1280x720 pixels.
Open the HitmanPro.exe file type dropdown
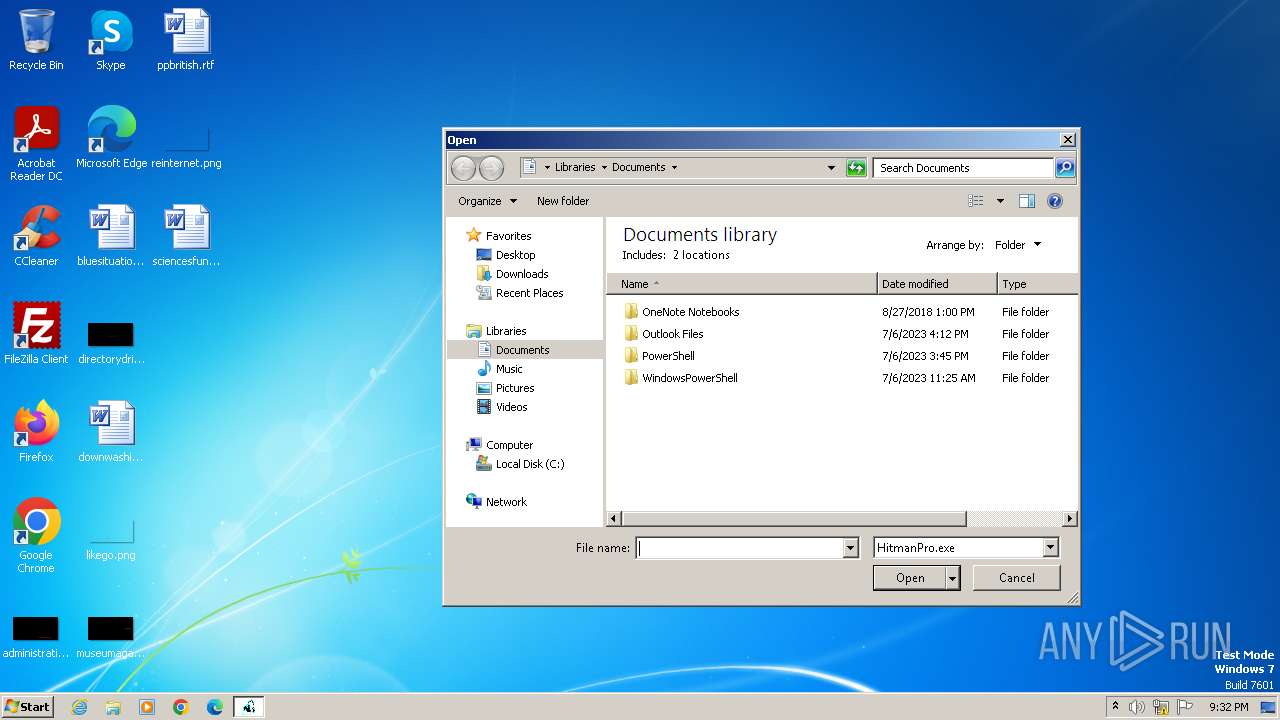[x=1050, y=548]
